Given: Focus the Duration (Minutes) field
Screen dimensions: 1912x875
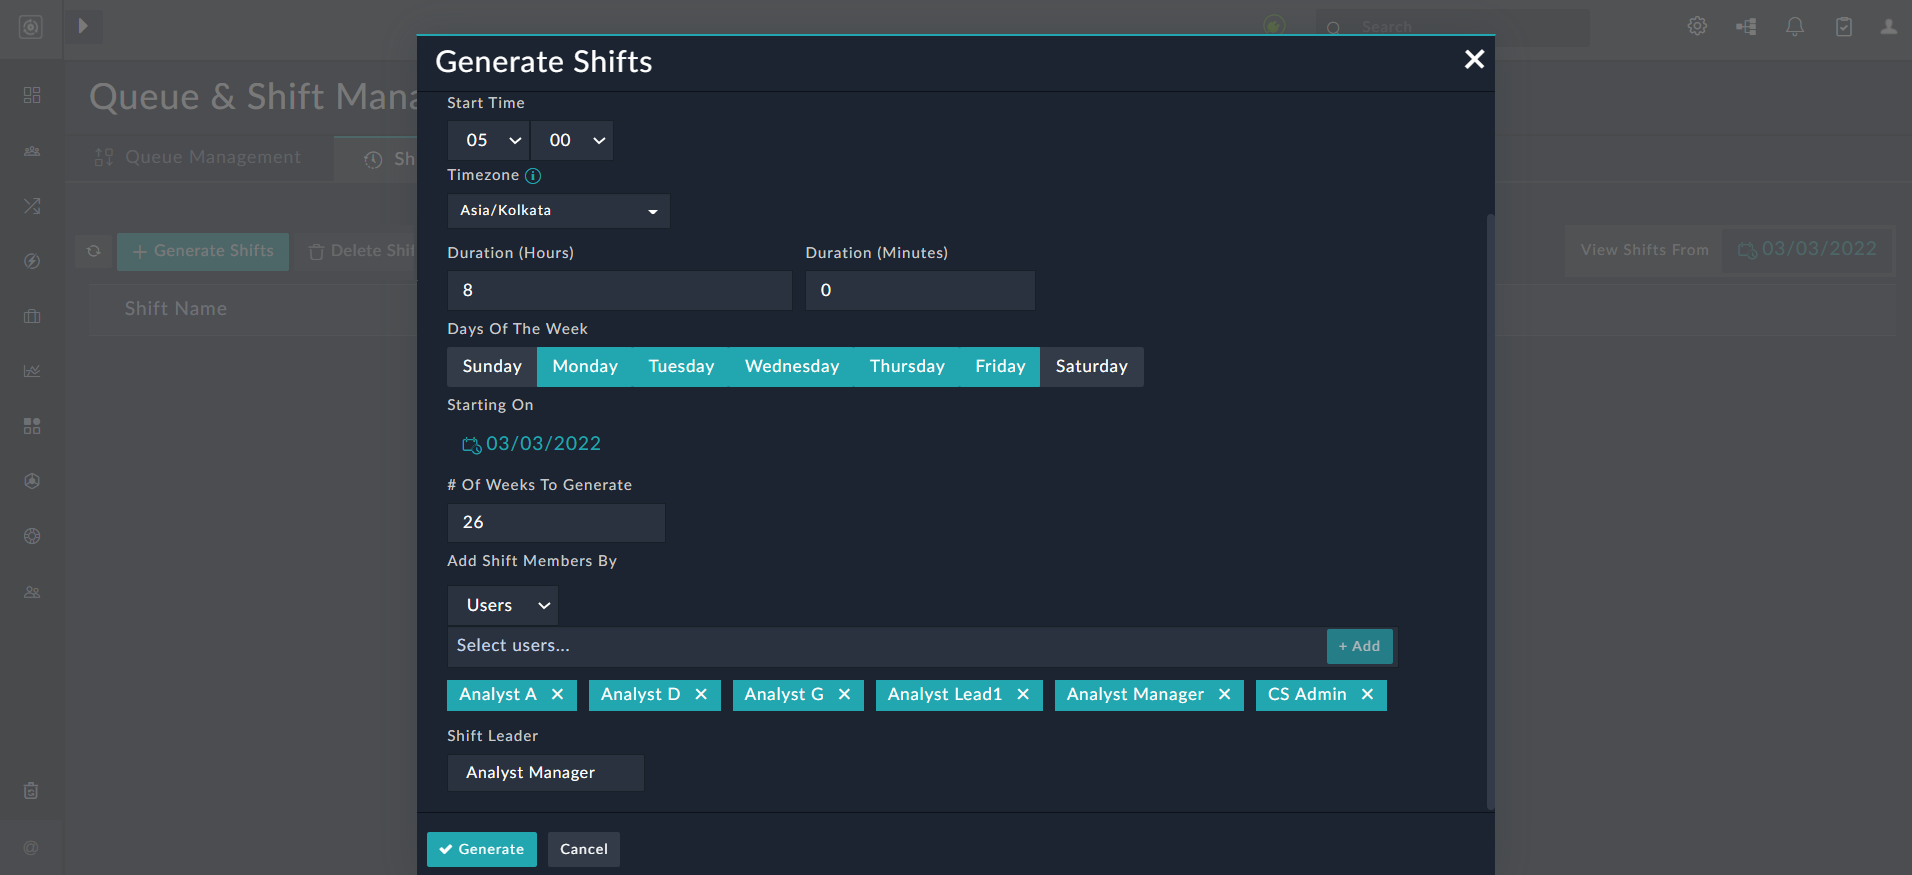Looking at the screenshot, I should tap(920, 290).
